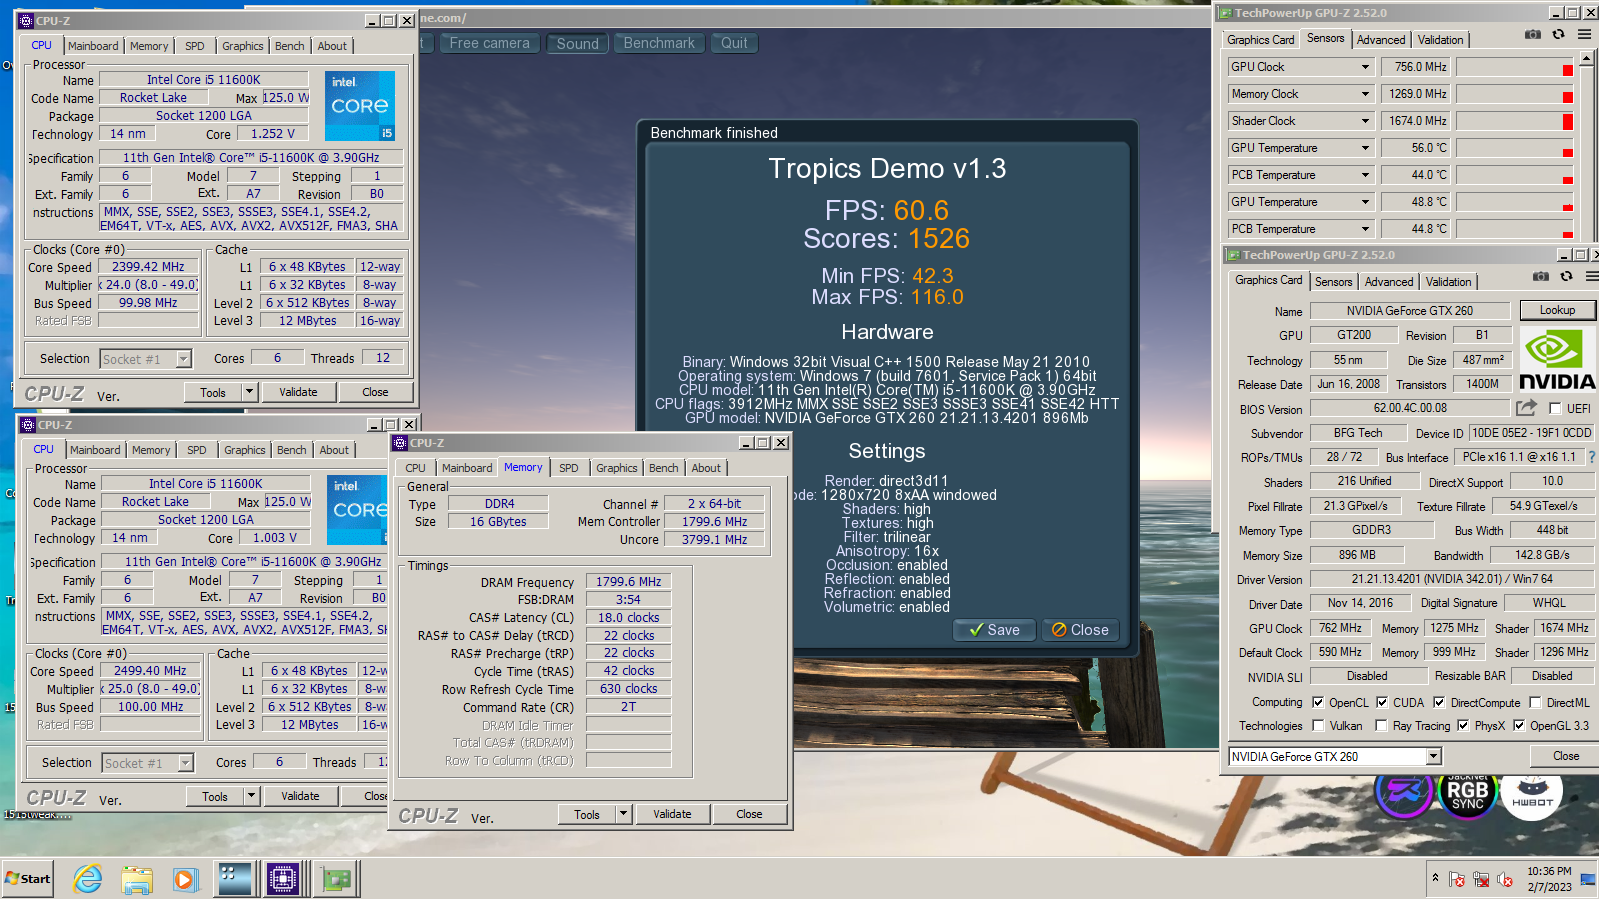Click the Memory Clock sensor graph bar
Screen dimensions: 1599x899
(1515, 94)
